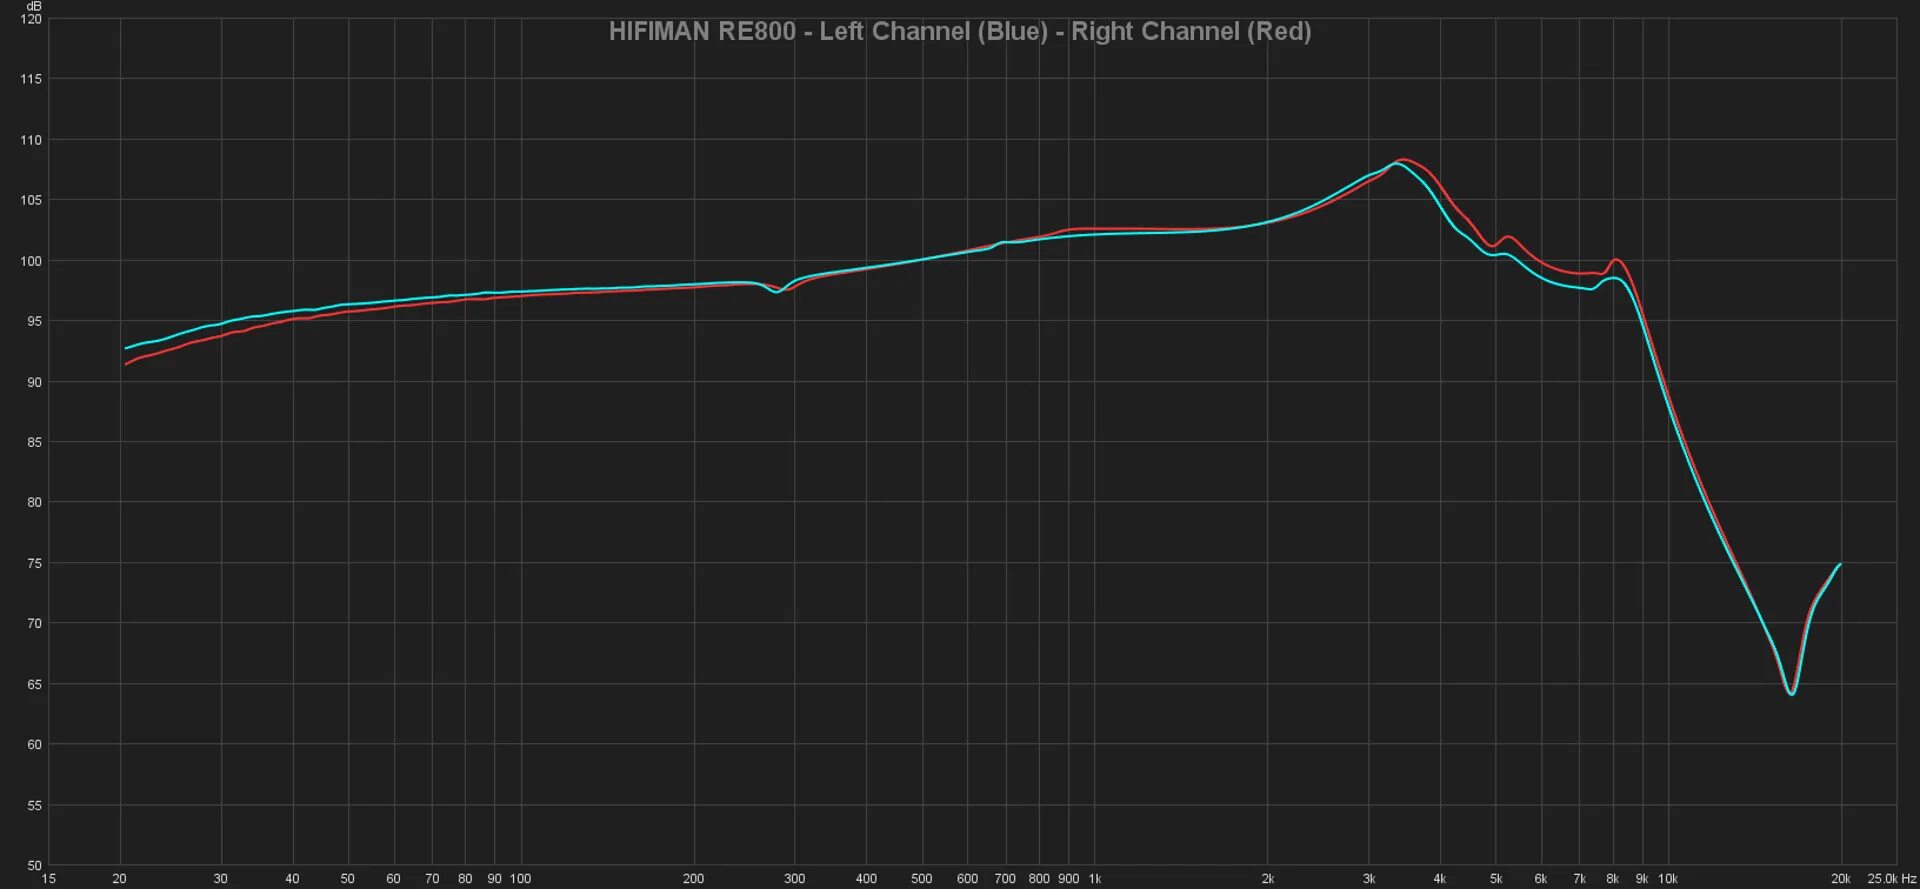
Task: Select the '600' Hz frequency label
Action: [x=967, y=879]
